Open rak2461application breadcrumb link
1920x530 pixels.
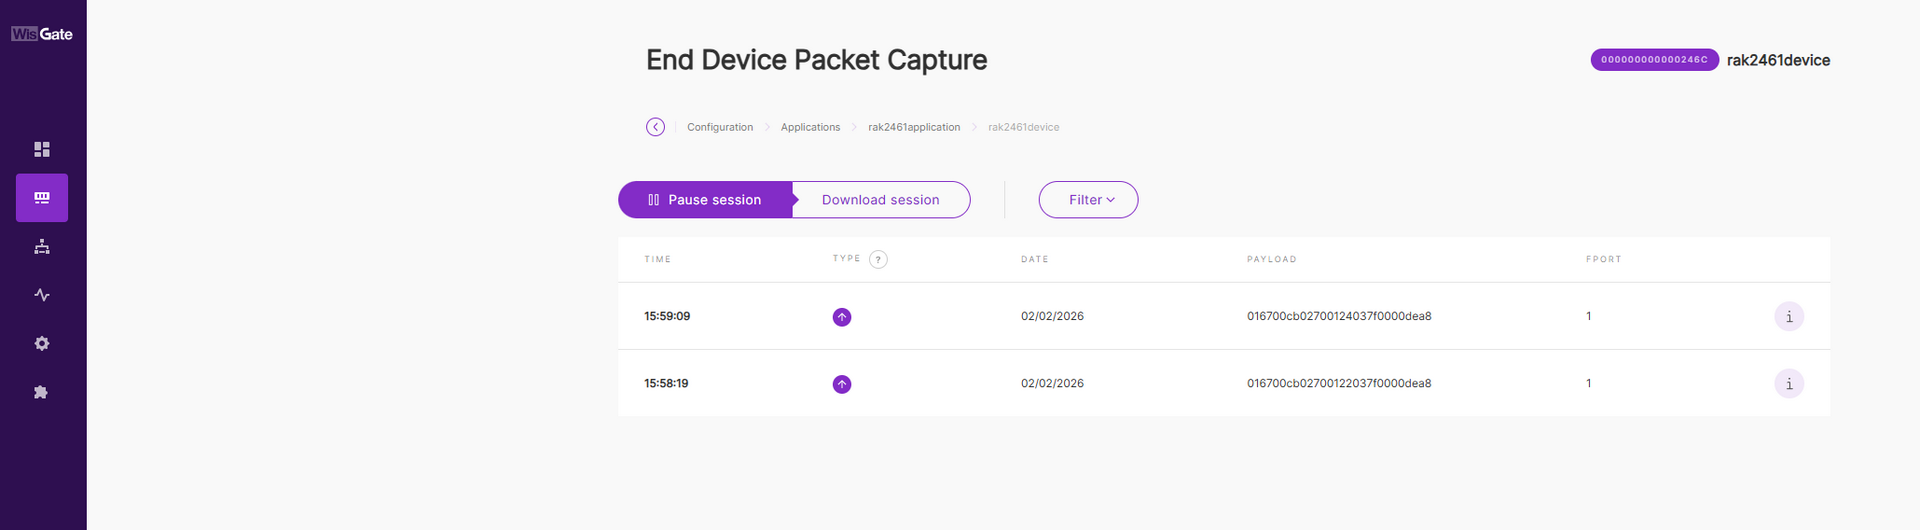[x=914, y=127]
